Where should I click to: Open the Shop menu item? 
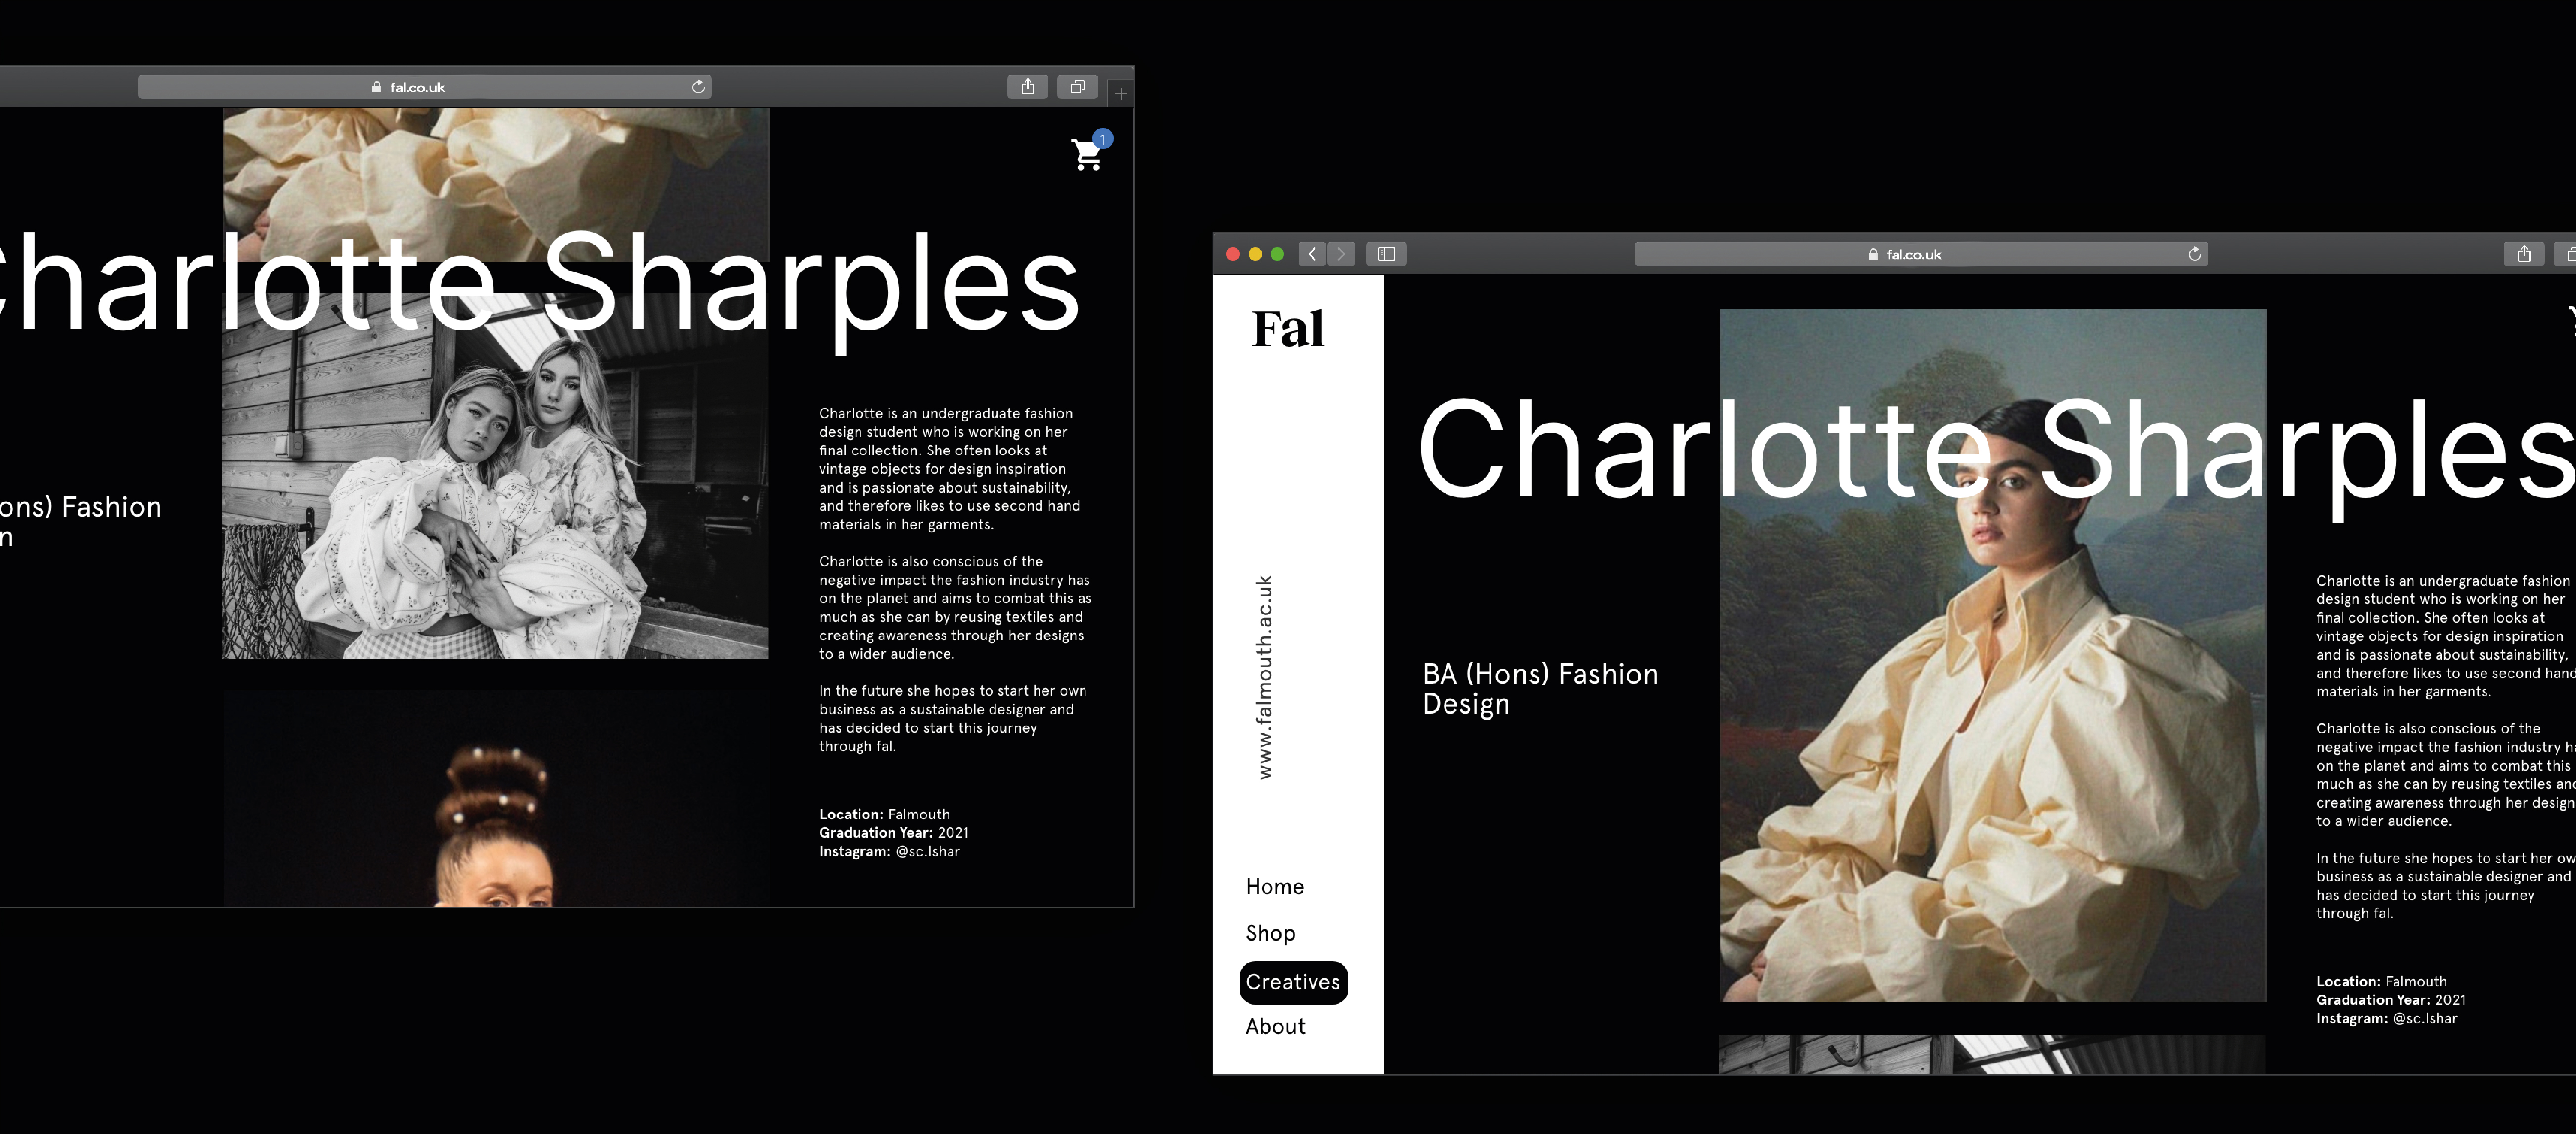pos(1270,933)
